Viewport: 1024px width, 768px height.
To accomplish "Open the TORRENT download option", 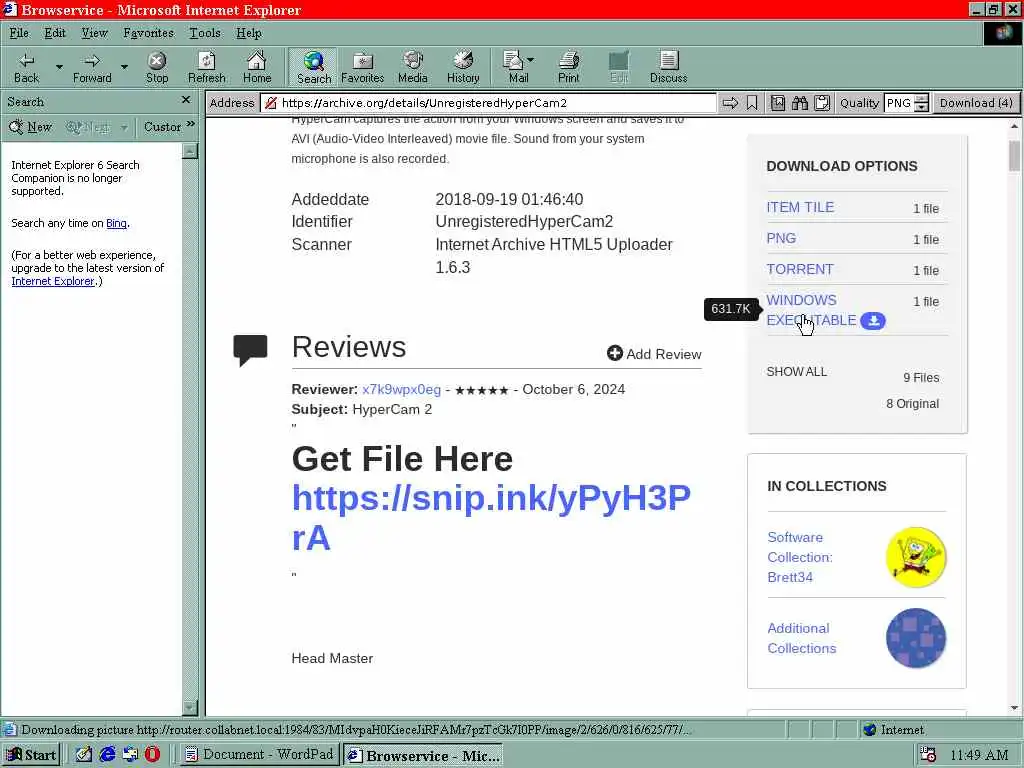I will pos(800,269).
